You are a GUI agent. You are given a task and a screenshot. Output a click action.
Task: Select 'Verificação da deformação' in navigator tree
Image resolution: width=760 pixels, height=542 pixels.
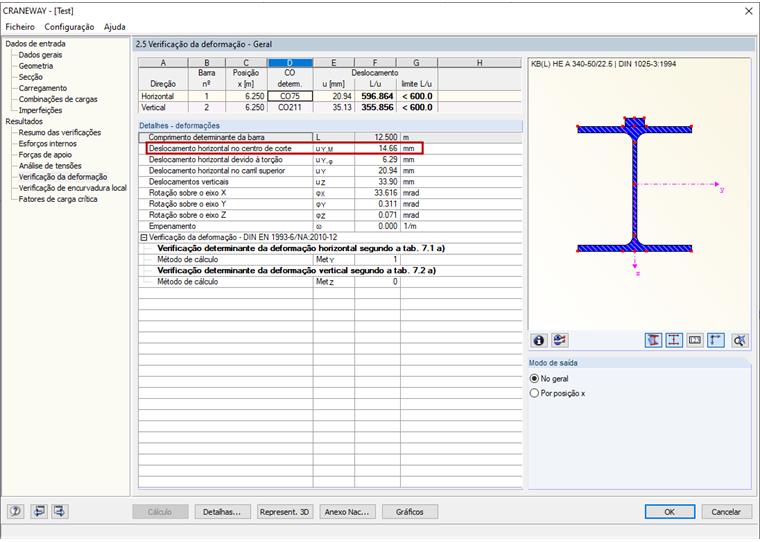63,177
